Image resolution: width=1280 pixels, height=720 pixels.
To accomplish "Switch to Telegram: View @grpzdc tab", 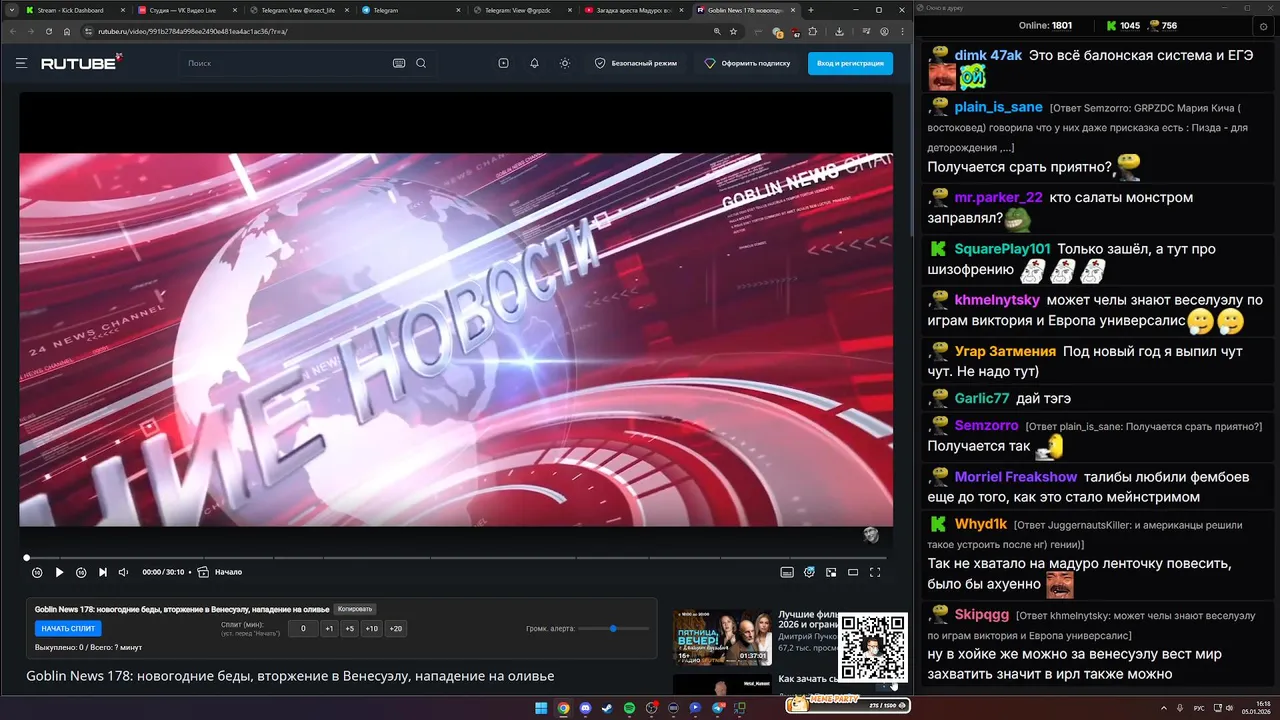I will (x=522, y=10).
